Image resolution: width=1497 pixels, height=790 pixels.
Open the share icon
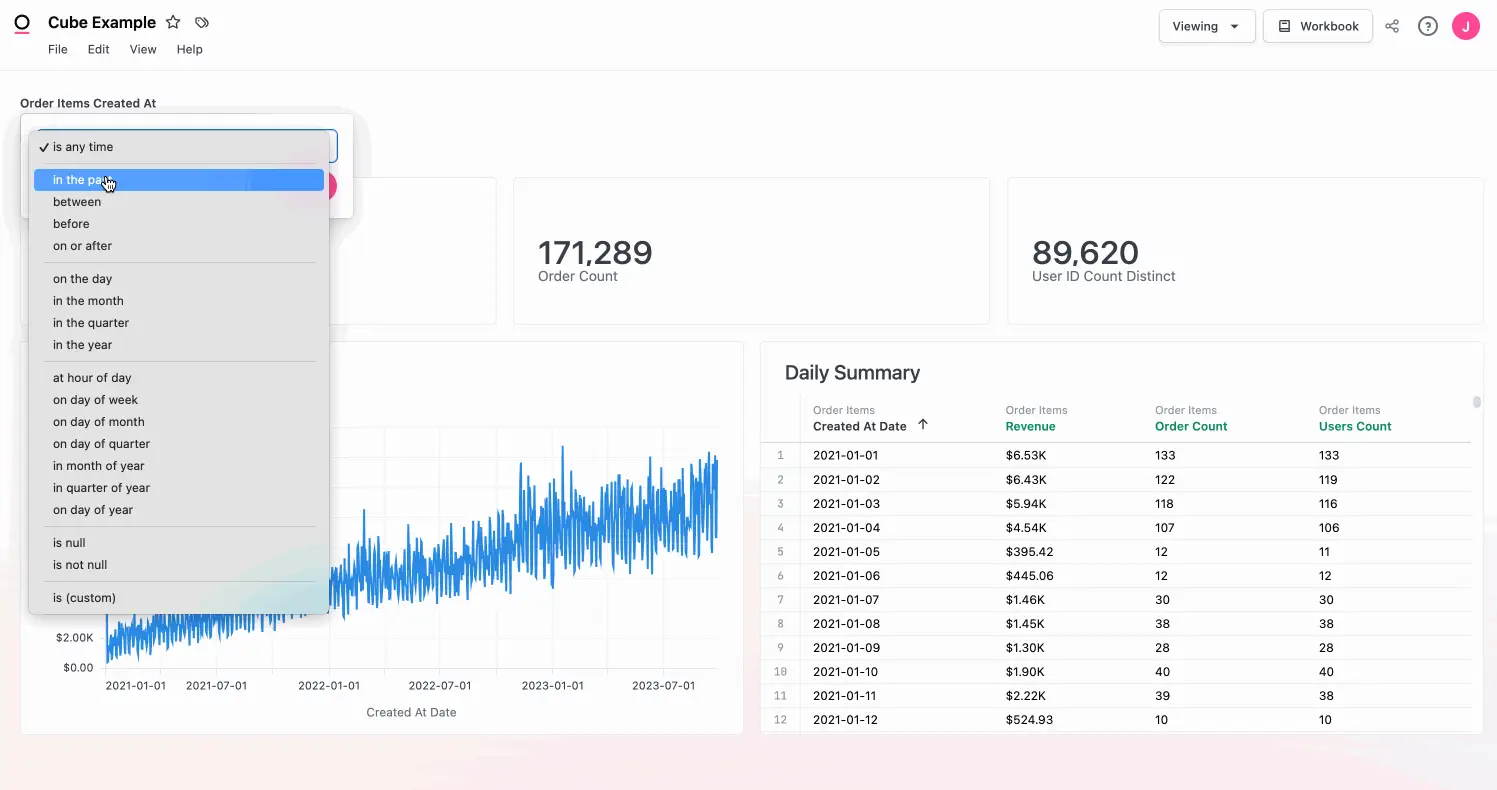[1392, 26]
